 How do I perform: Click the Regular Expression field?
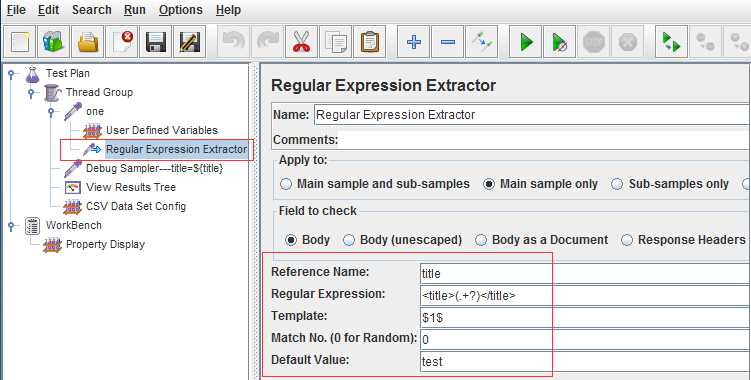point(585,296)
